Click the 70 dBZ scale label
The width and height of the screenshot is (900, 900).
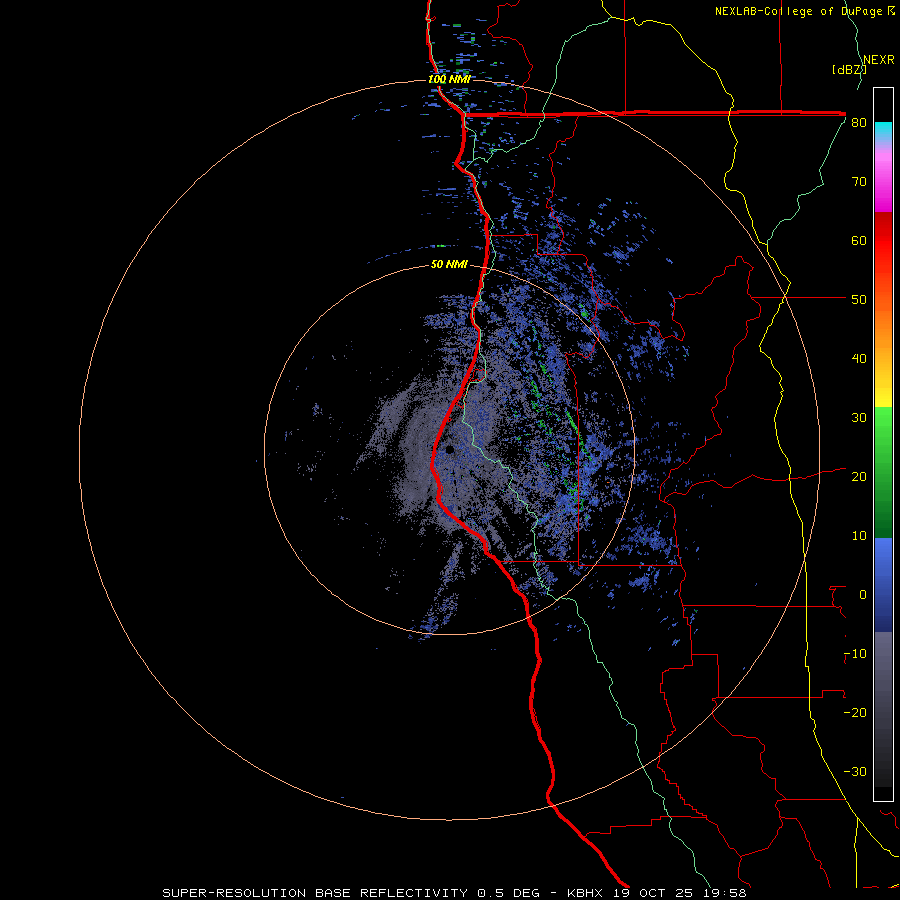tap(859, 182)
